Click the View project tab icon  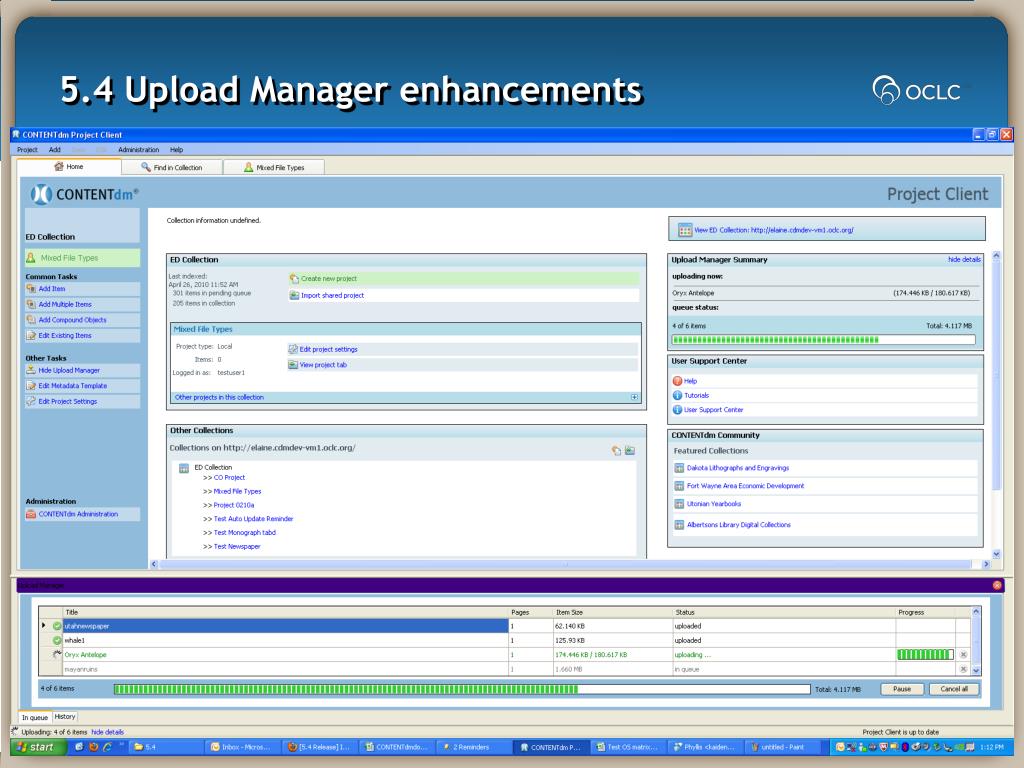tap(293, 365)
